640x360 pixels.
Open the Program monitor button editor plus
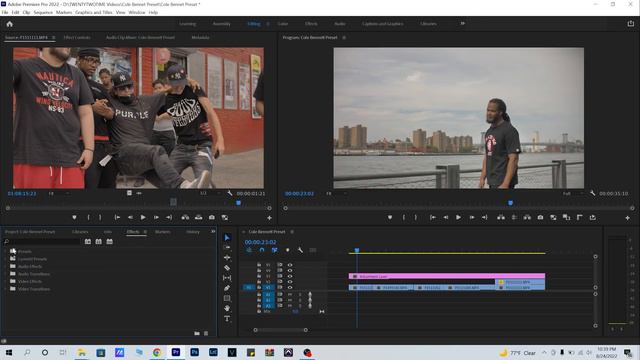[x=627, y=218]
